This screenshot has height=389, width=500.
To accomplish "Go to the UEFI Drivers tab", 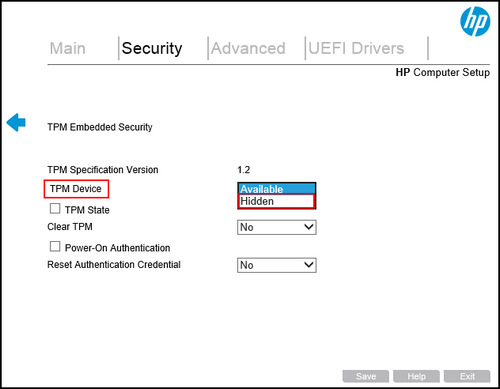I will (356, 48).
